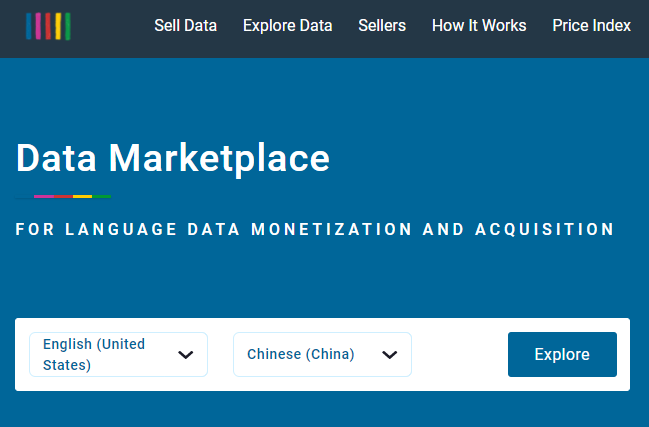The image size is (649, 427).
Task: Click the pink segment of the heading underline
Action: pyautogui.click(x=44, y=196)
